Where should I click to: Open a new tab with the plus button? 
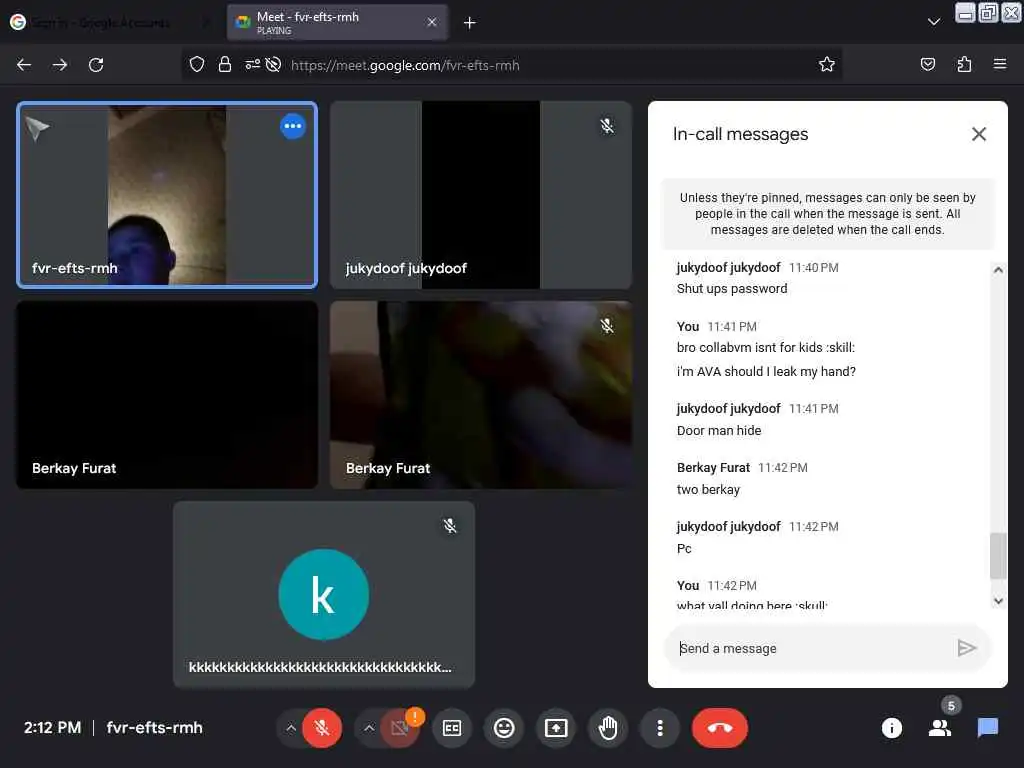[470, 23]
